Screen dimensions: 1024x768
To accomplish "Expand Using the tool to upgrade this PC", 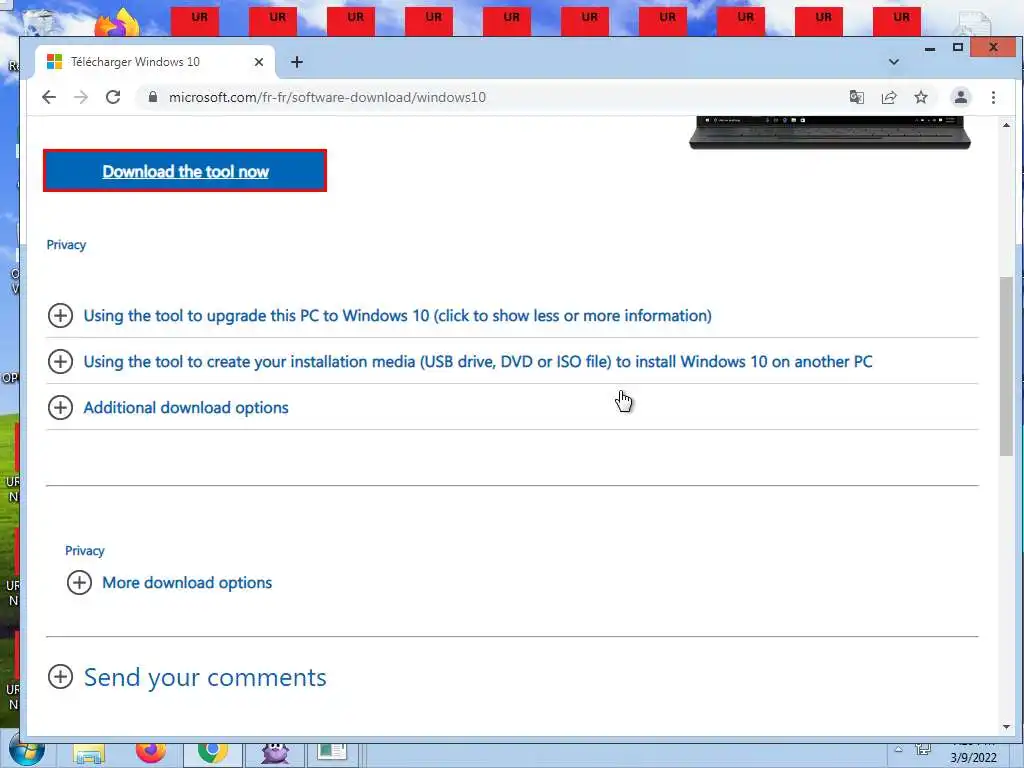I will click(397, 315).
